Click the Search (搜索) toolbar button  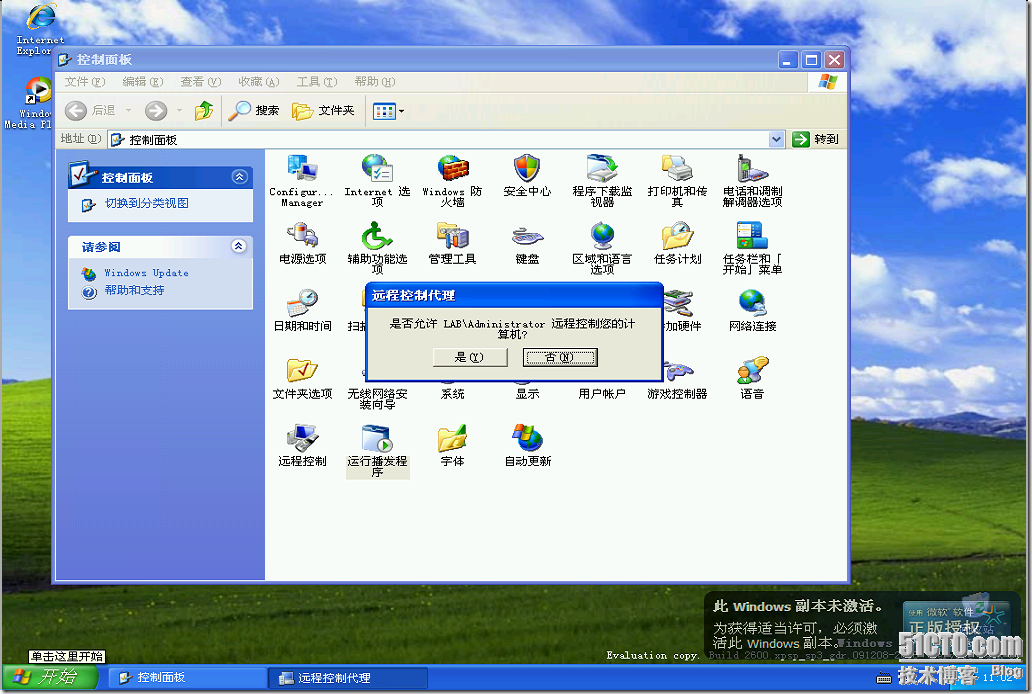(x=254, y=111)
